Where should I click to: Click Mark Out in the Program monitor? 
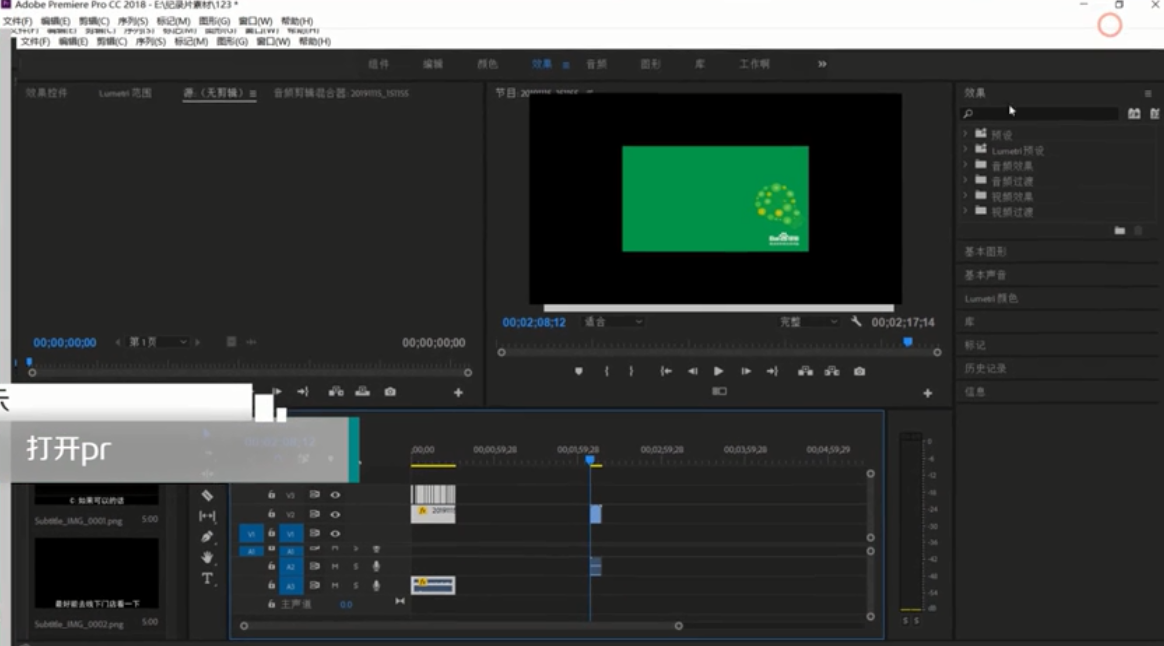(632, 371)
